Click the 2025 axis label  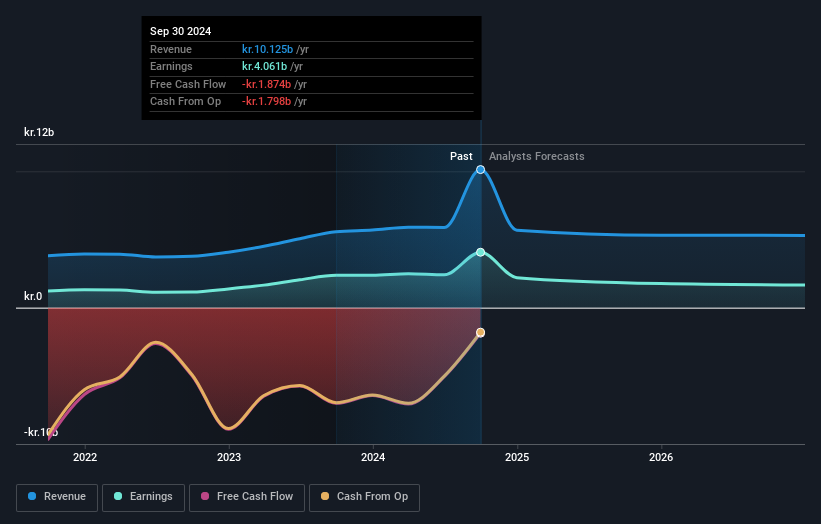pyautogui.click(x=517, y=457)
